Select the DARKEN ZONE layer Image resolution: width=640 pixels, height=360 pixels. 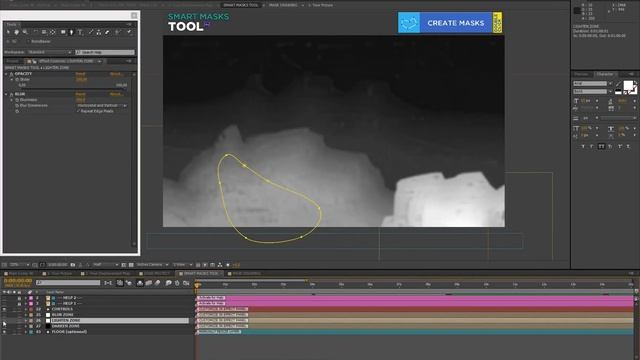[65, 327]
